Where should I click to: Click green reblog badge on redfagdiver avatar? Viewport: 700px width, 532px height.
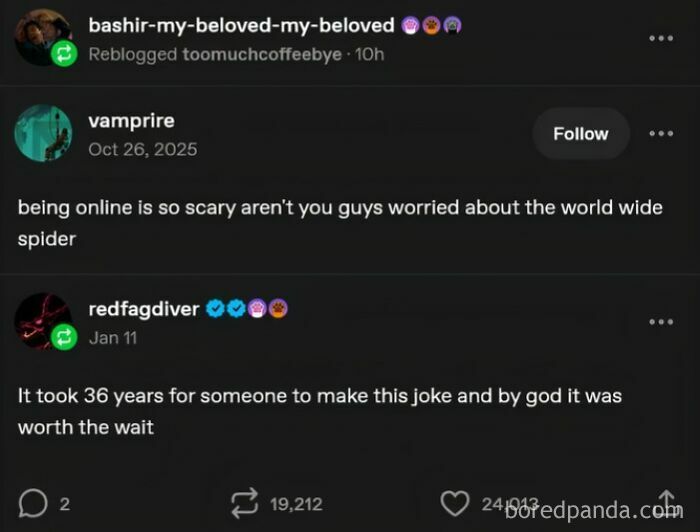click(x=64, y=337)
